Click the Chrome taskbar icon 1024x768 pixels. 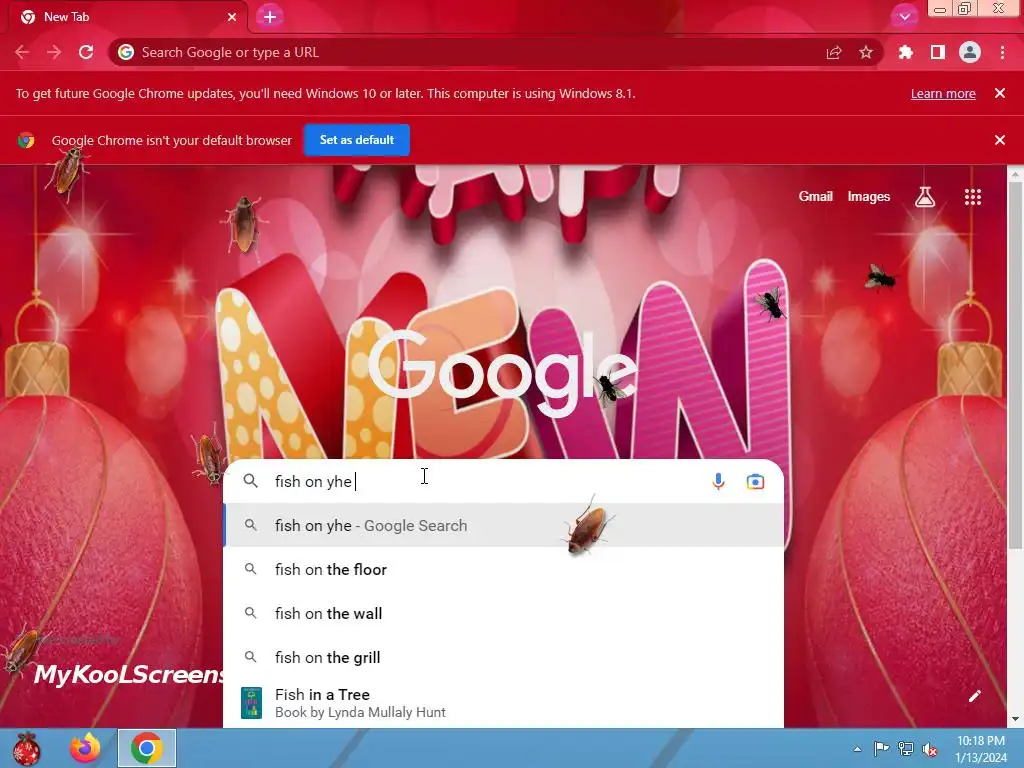click(x=147, y=748)
